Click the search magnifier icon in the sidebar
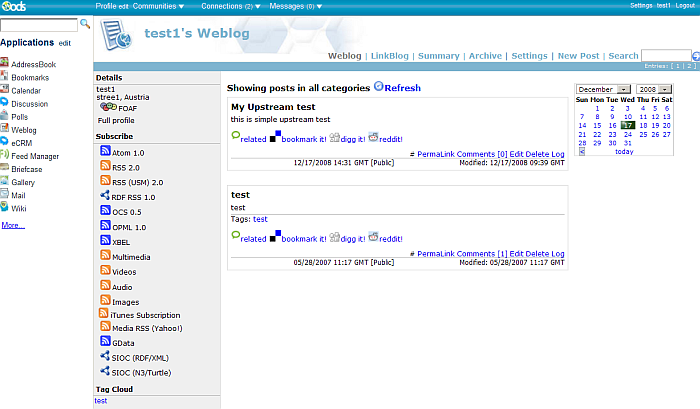 83,24
